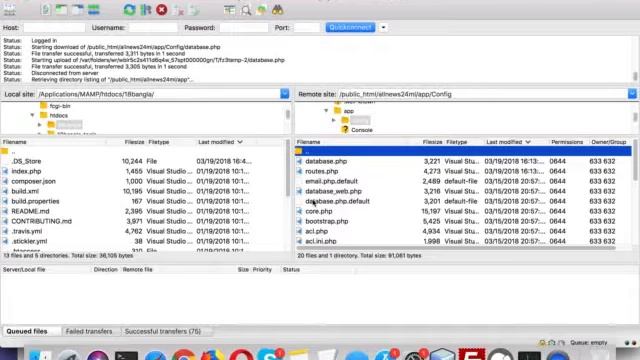Viewport: 640px width, 360px height.
Task: Click the Port input field
Action: click(x=307, y=28)
